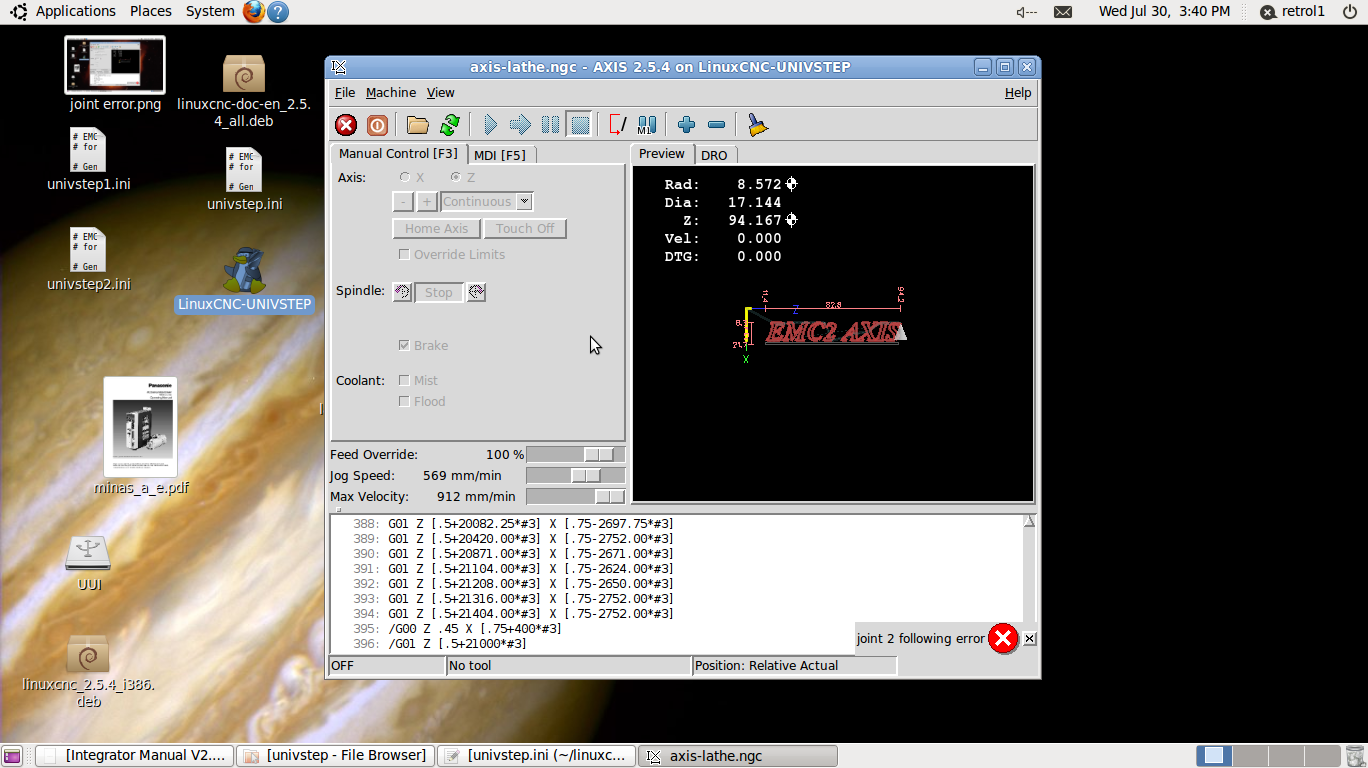Screen dimensions: 1368x768
Task: Zoom in the preview with plus icon
Action: coord(686,125)
